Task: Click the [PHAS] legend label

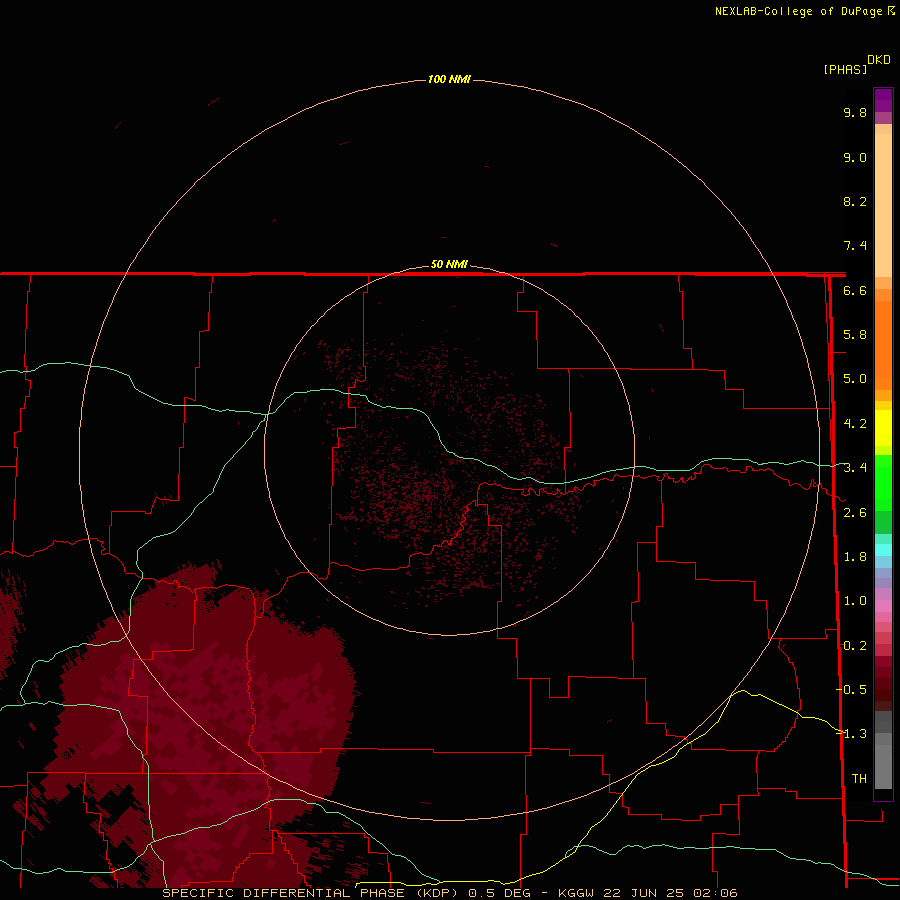Action: point(845,70)
